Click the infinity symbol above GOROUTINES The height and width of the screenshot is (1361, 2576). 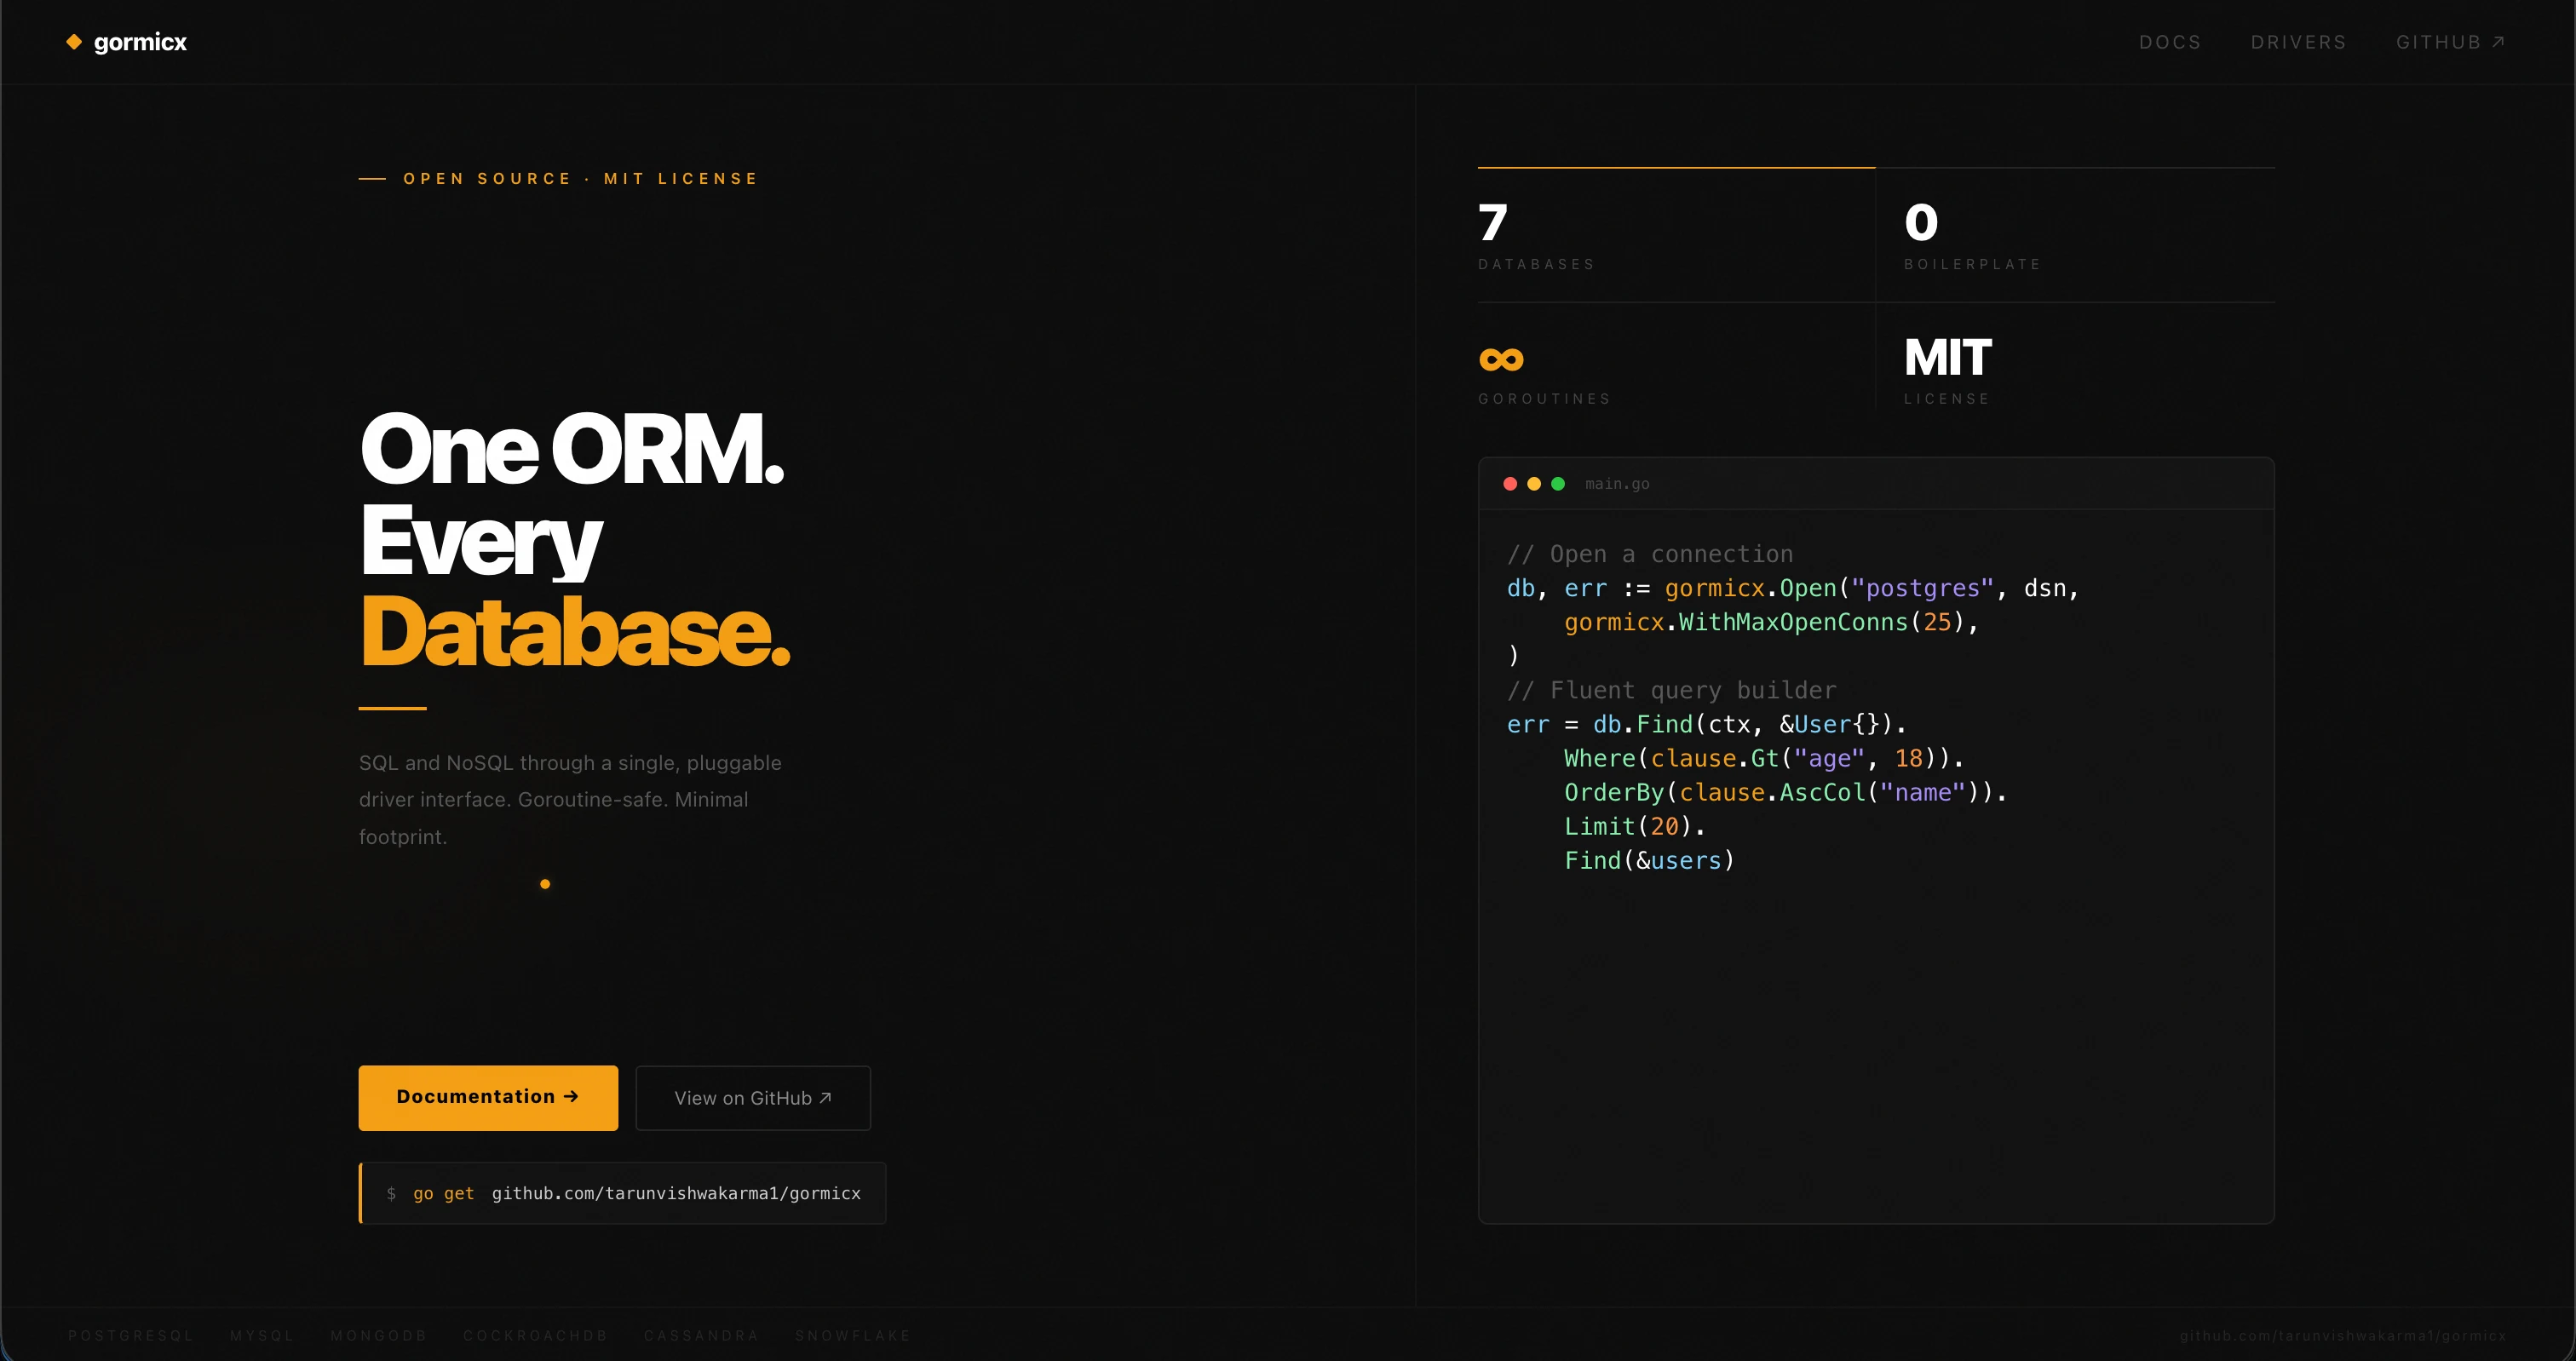pyautogui.click(x=1501, y=359)
